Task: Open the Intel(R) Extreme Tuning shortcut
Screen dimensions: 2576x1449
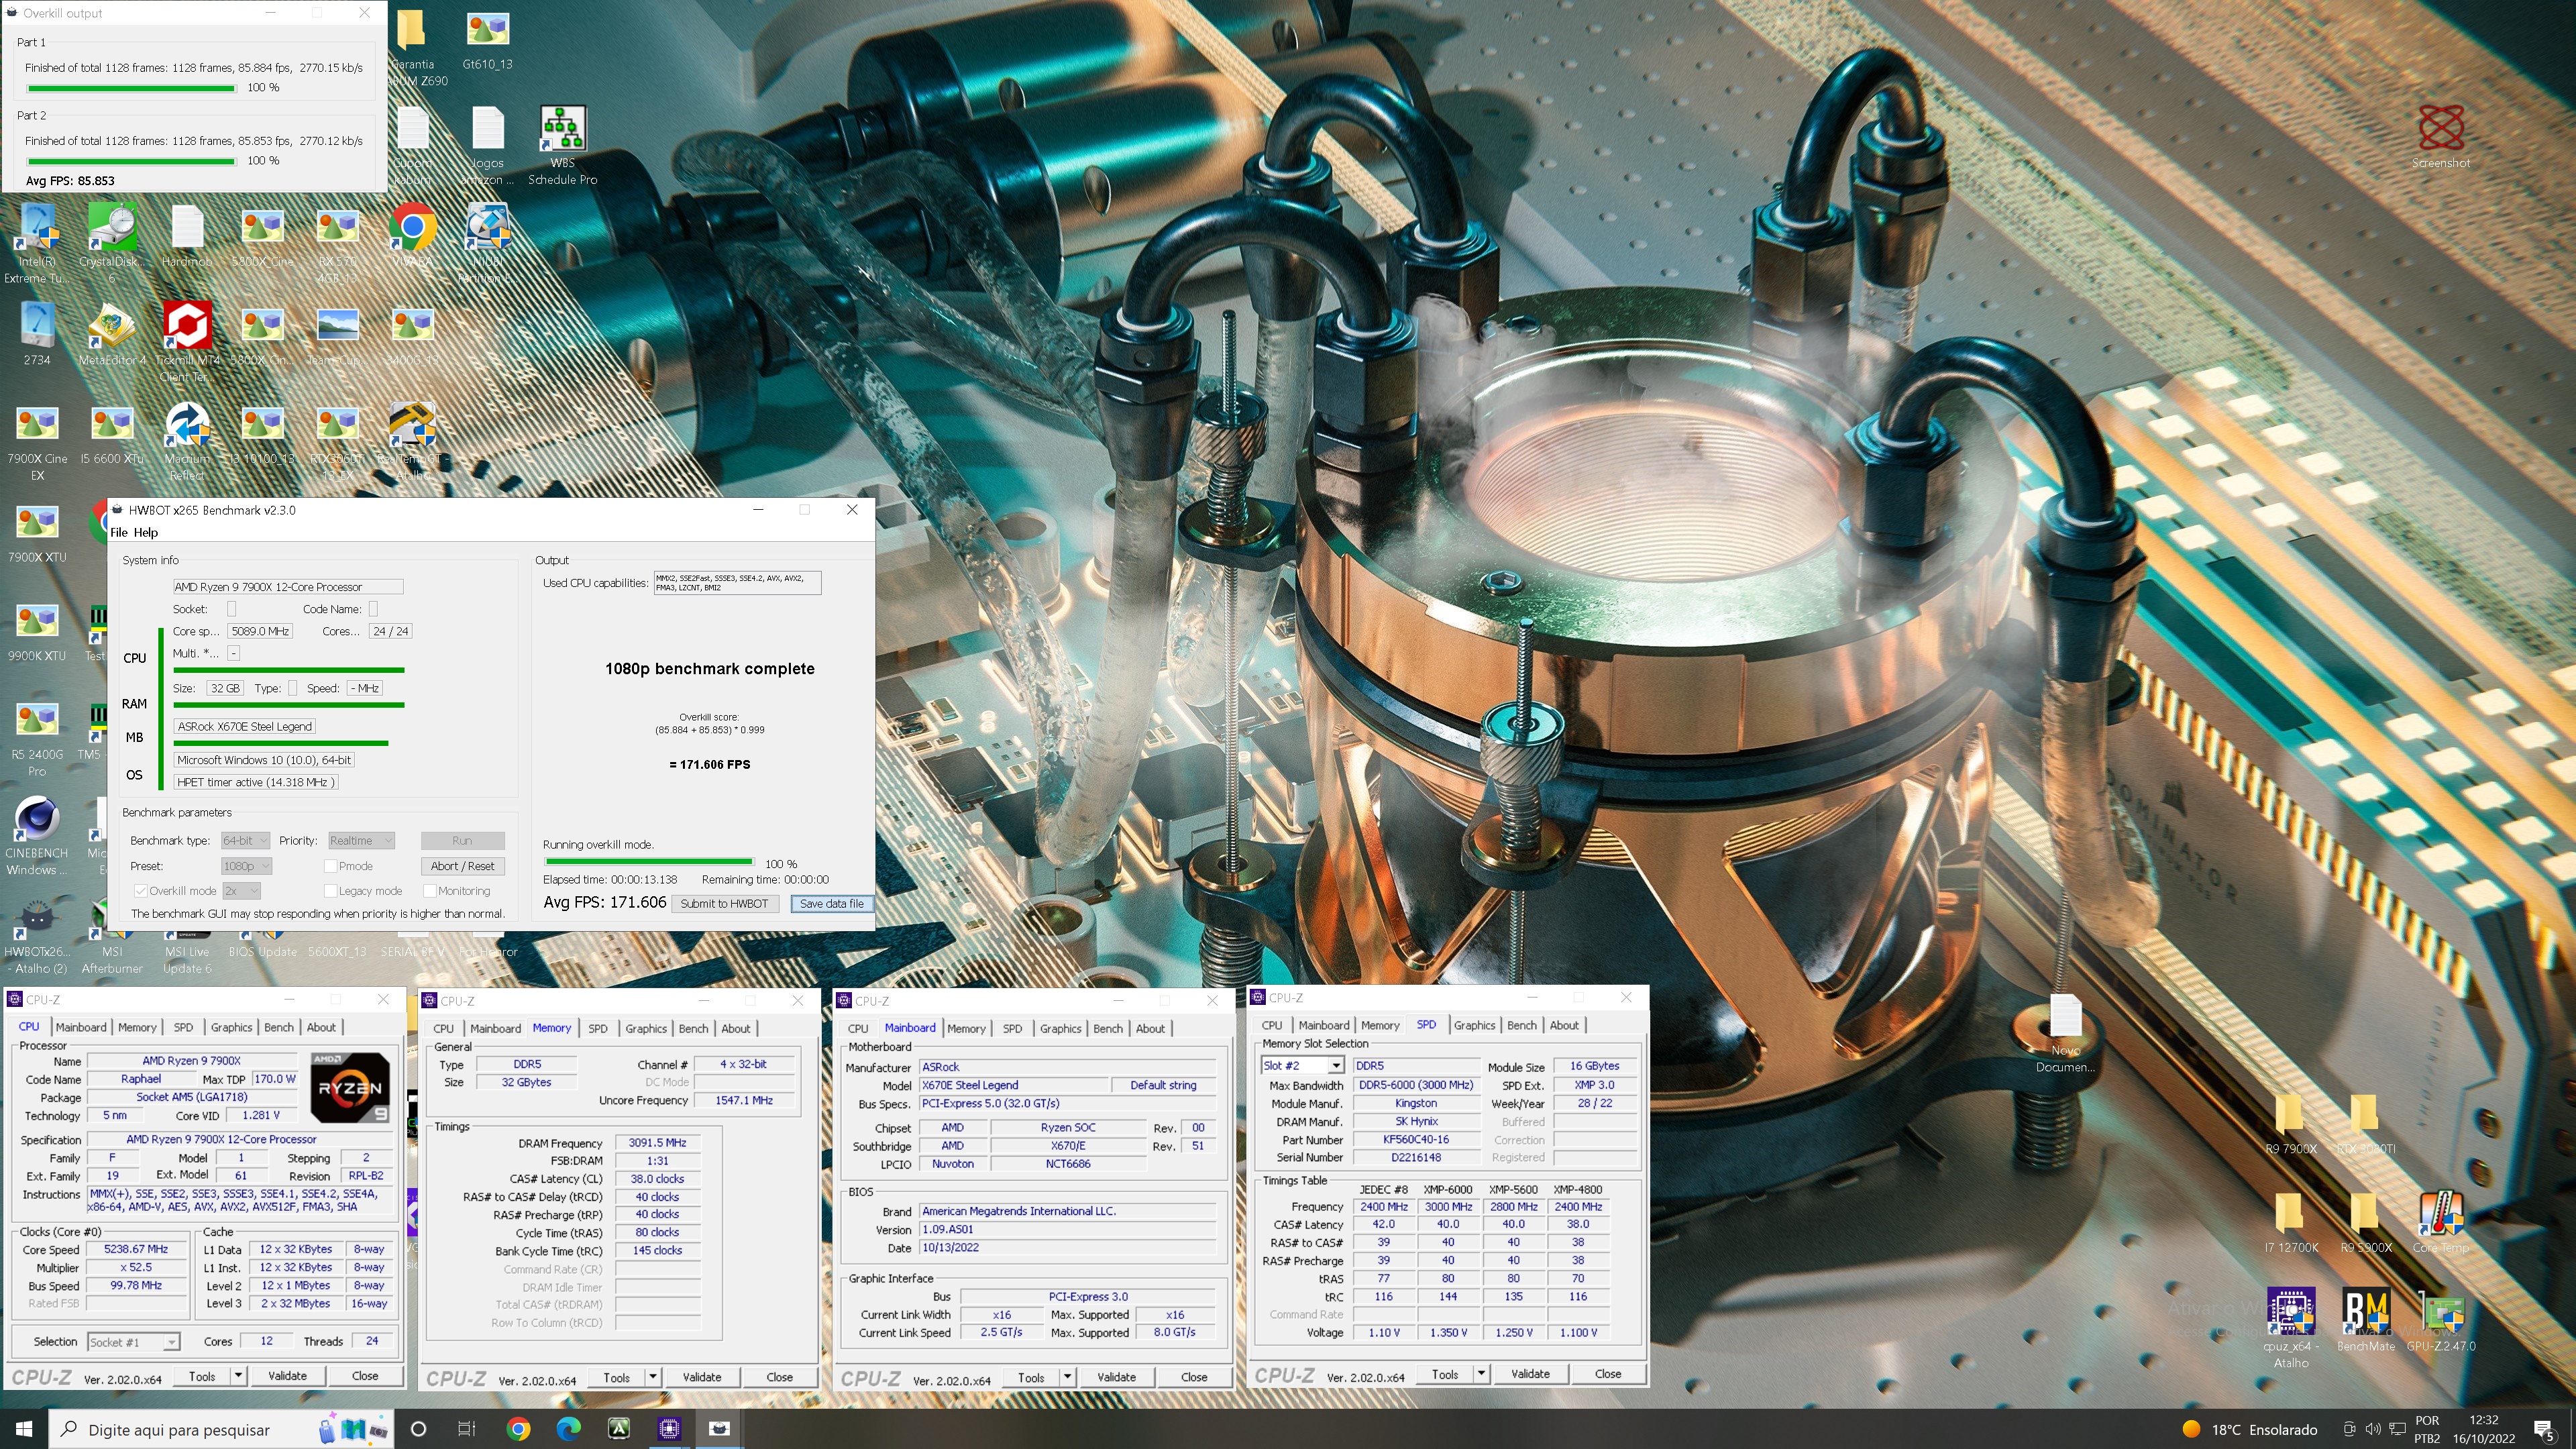Action: pos(37,243)
